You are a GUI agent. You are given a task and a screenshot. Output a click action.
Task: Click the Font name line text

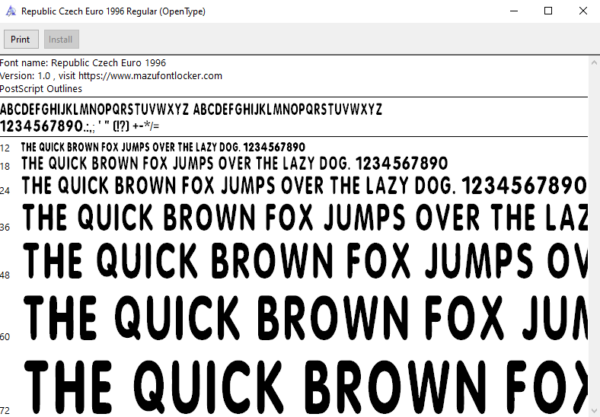pos(83,63)
